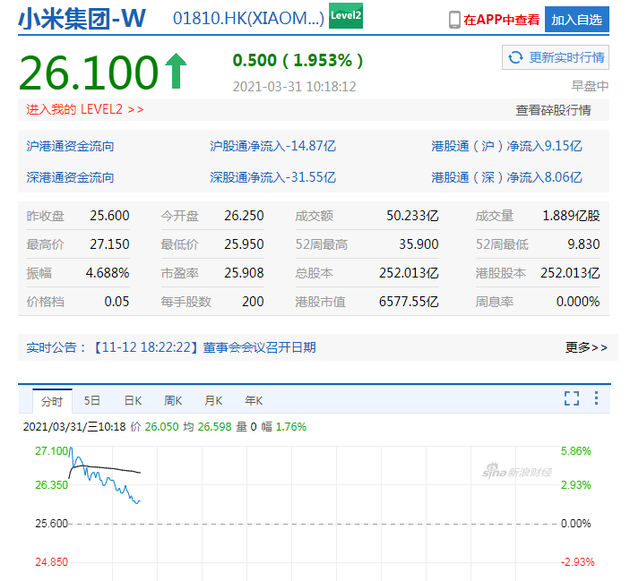Screen dimensions: 630x581
Task: Click 深股通净流入-31.55亿 link
Action: click(273, 177)
